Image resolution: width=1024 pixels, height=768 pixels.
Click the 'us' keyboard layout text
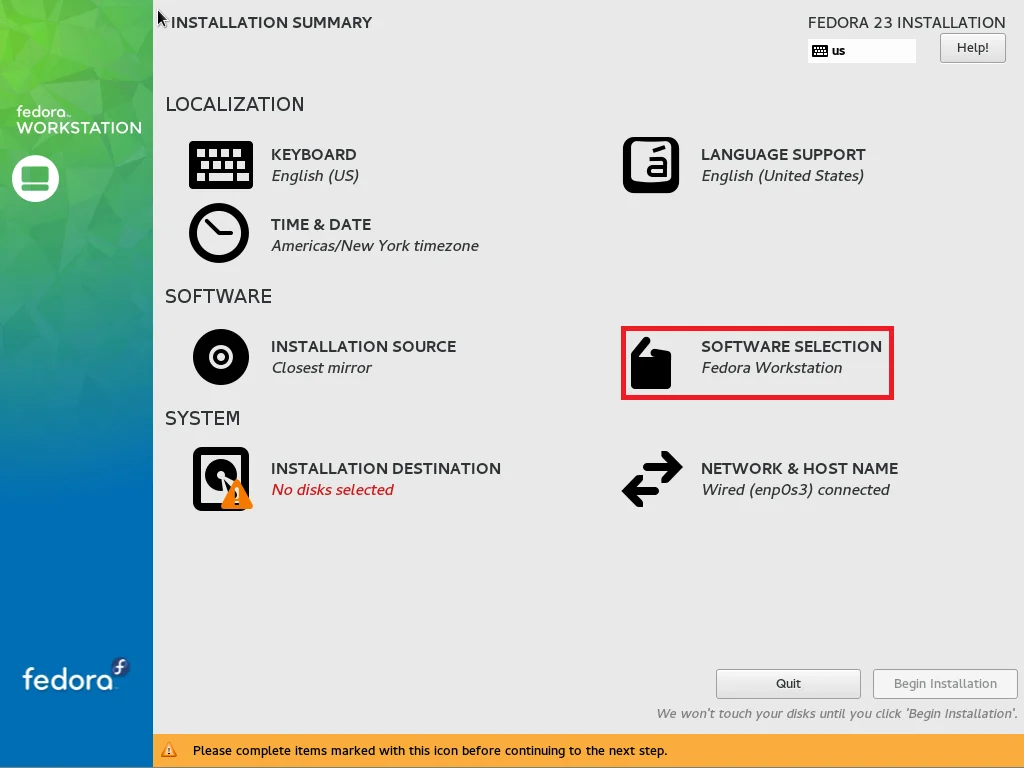(839, 51)
